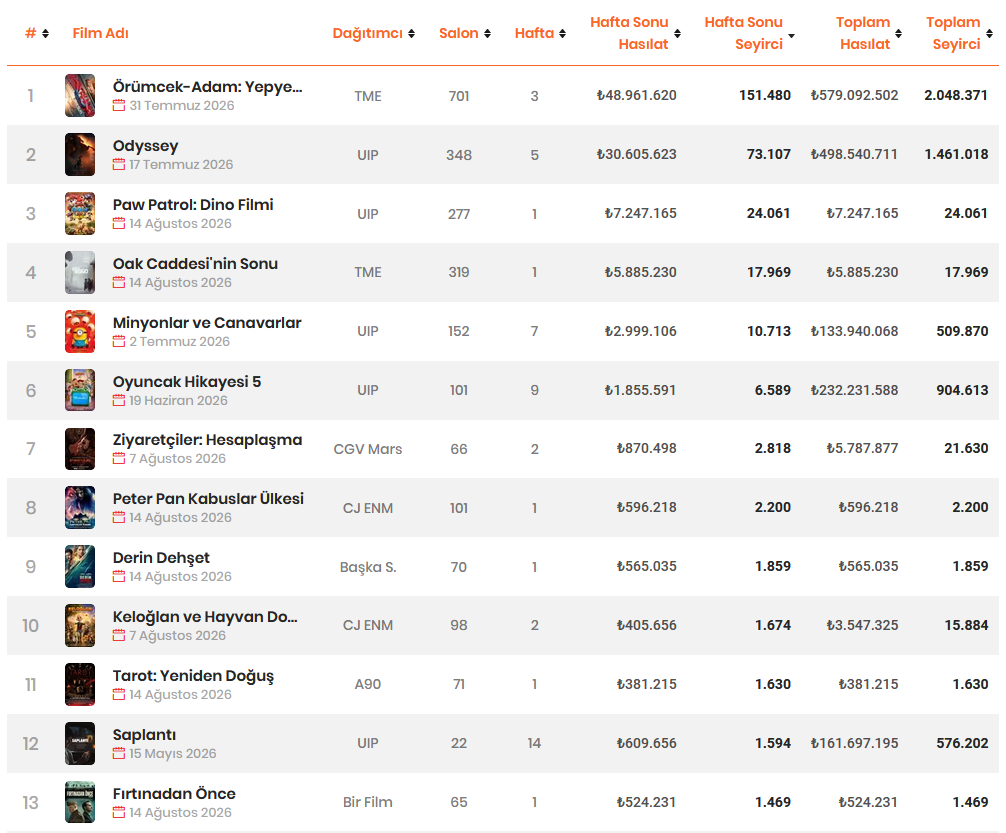Open Oyuncak Hikayesi 5 title link
1006x833 pixels.
[x=187, y=382]
